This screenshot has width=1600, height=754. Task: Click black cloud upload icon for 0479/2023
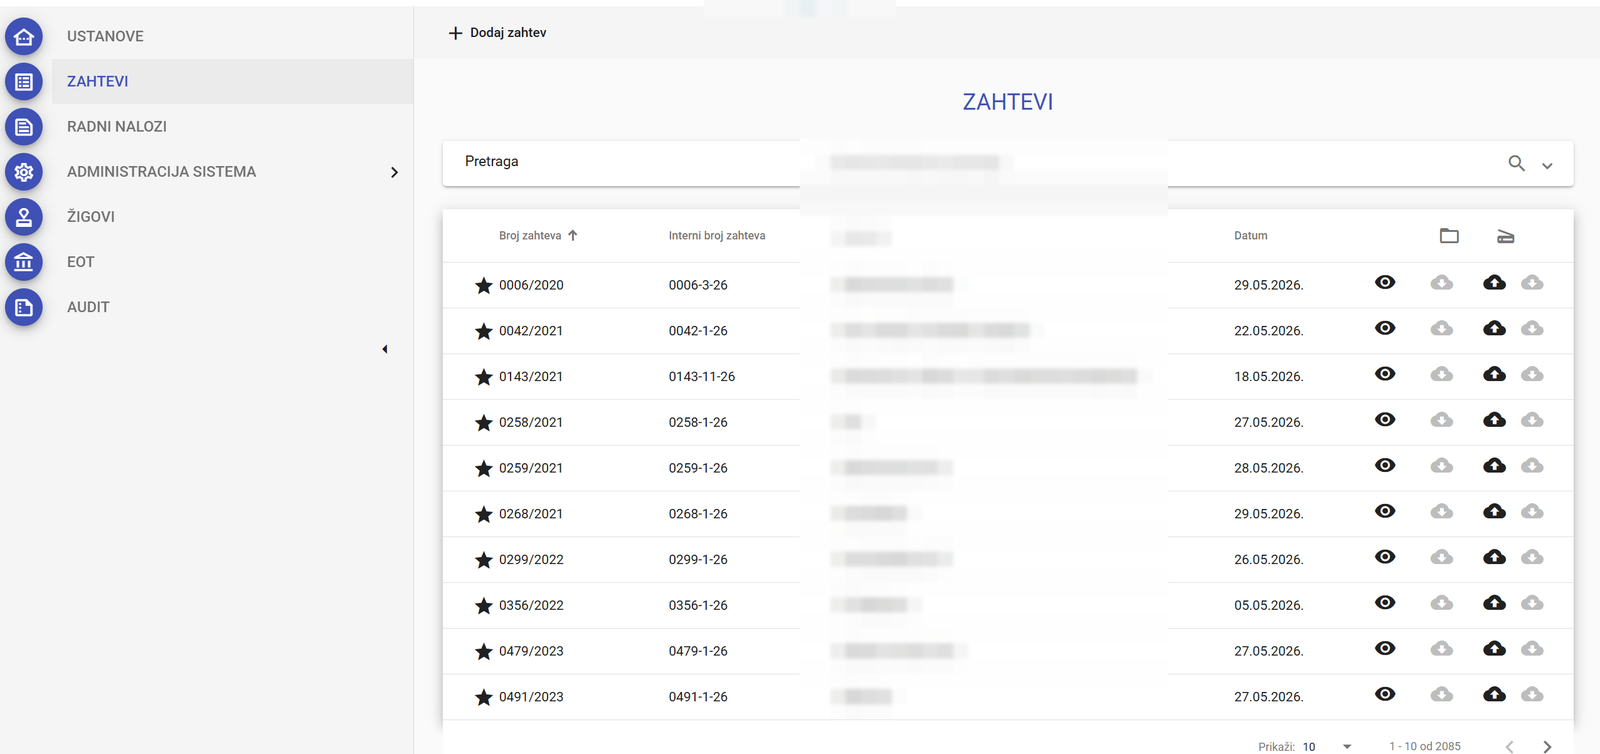pyautogui.click(x=1494, y=649)
